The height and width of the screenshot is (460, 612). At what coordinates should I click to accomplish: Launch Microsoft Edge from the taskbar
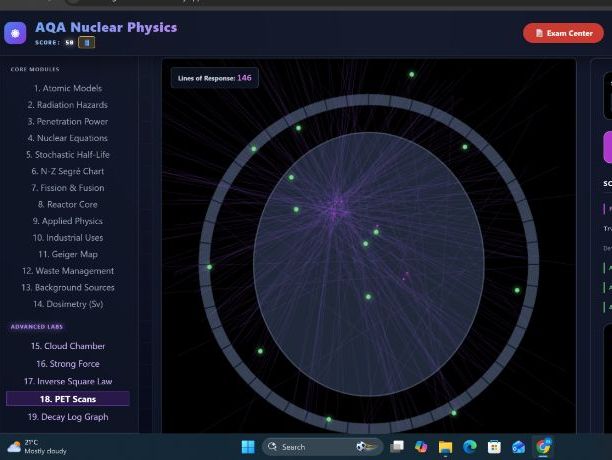pos(470,447)
